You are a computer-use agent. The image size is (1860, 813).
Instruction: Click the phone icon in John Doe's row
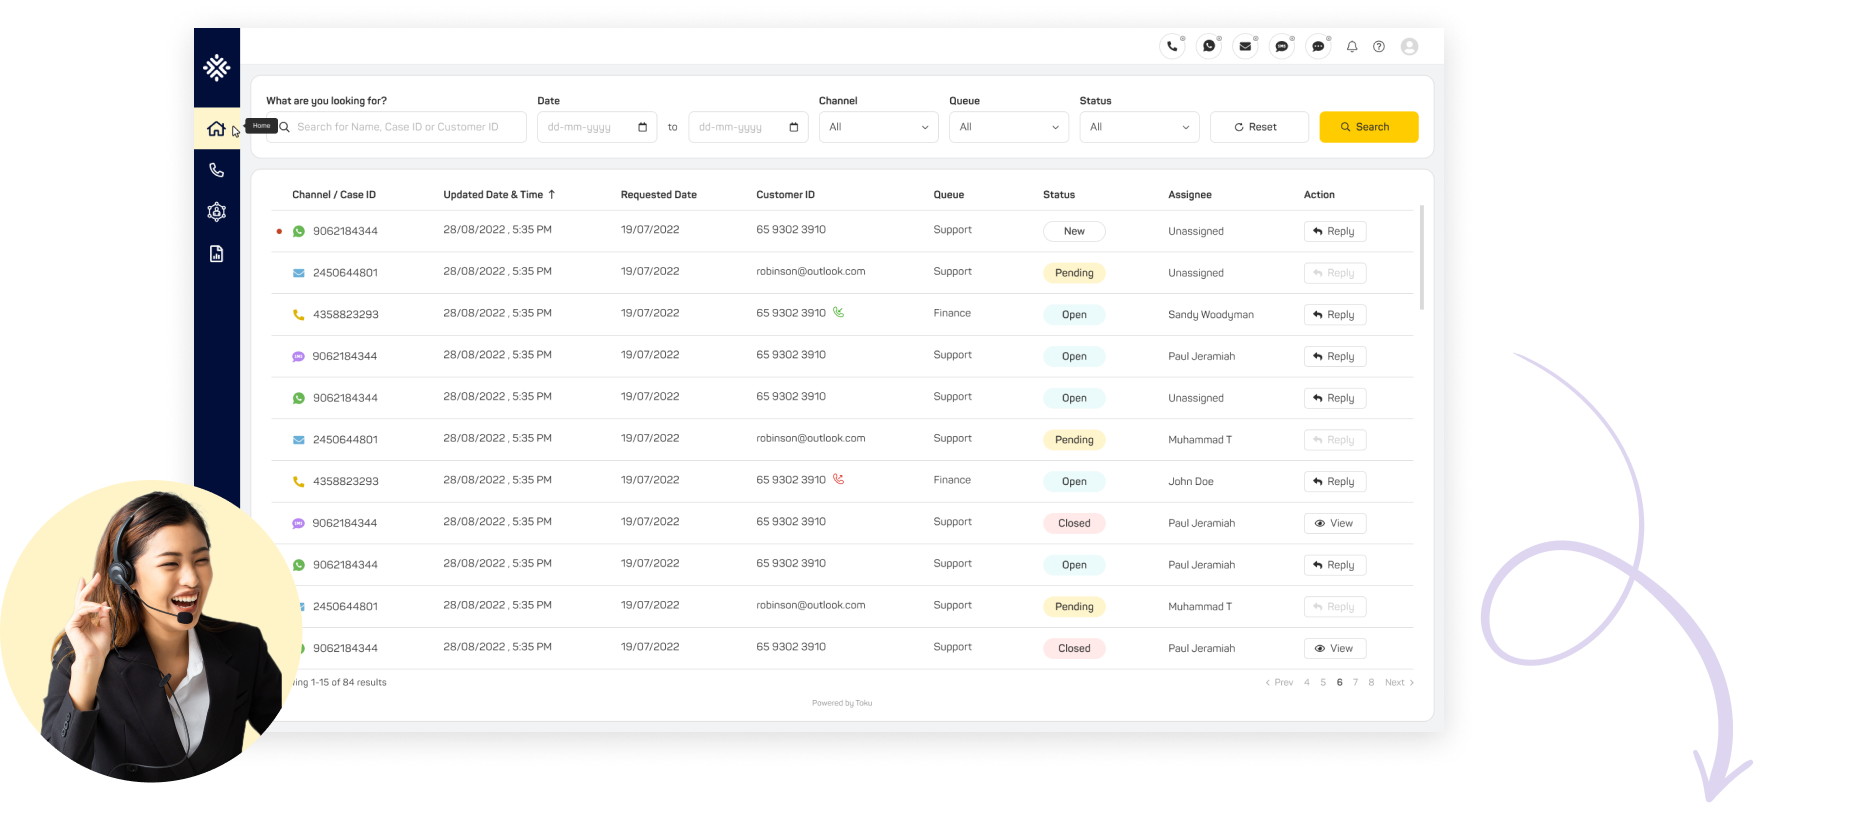(x=298, y=481)
